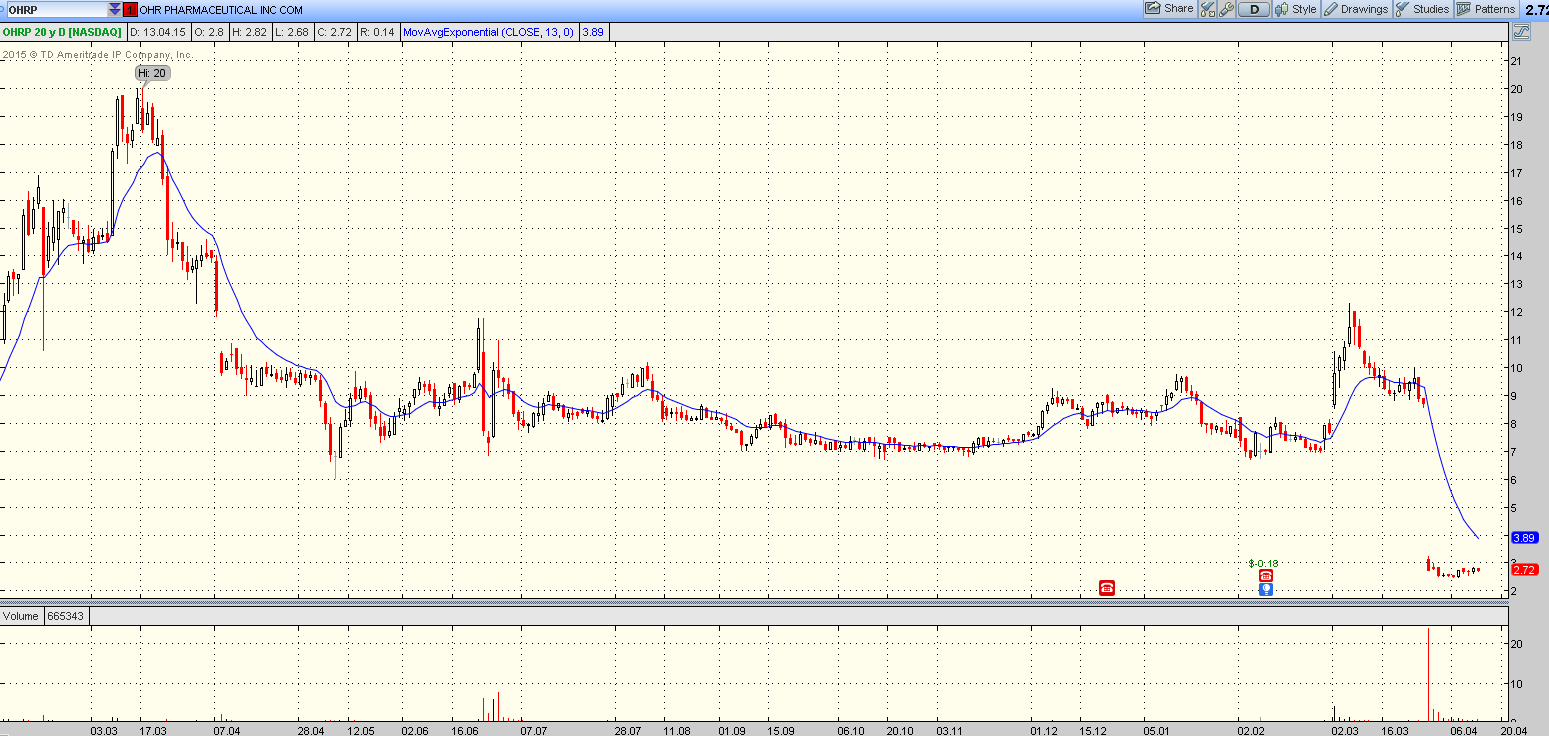This screenshot has width=1549, height=736.
Task: Click the blue 3.89 moving average tag
Action: 1525,537
